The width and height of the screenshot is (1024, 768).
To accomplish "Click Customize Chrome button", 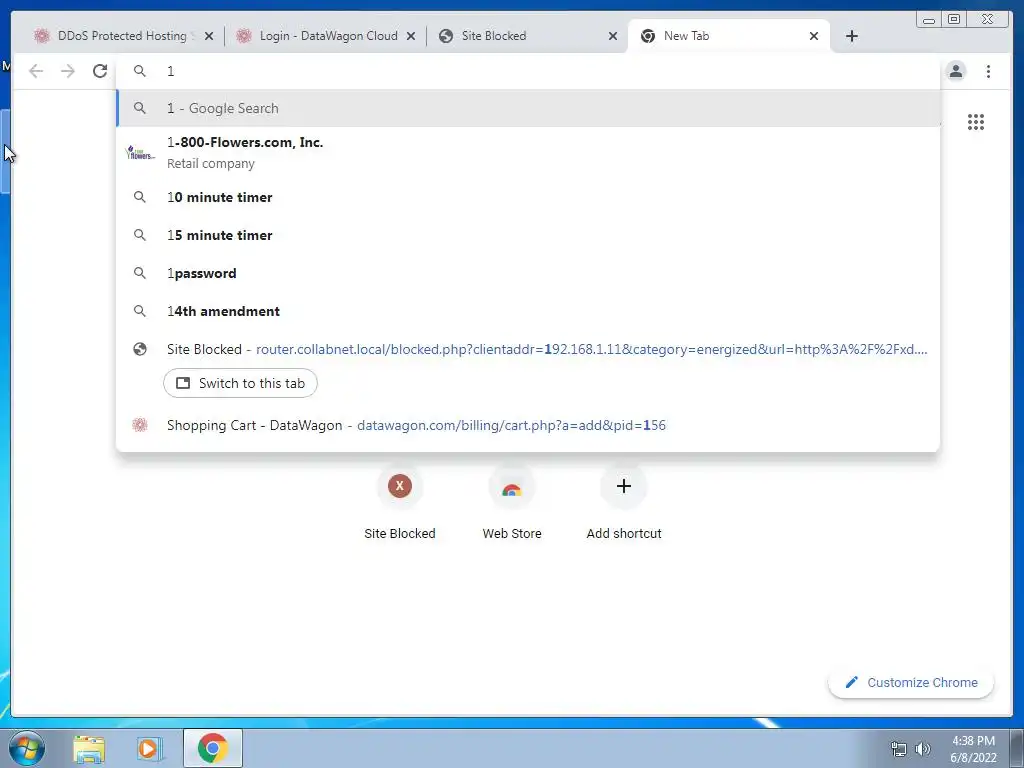I will click(911, 682).
